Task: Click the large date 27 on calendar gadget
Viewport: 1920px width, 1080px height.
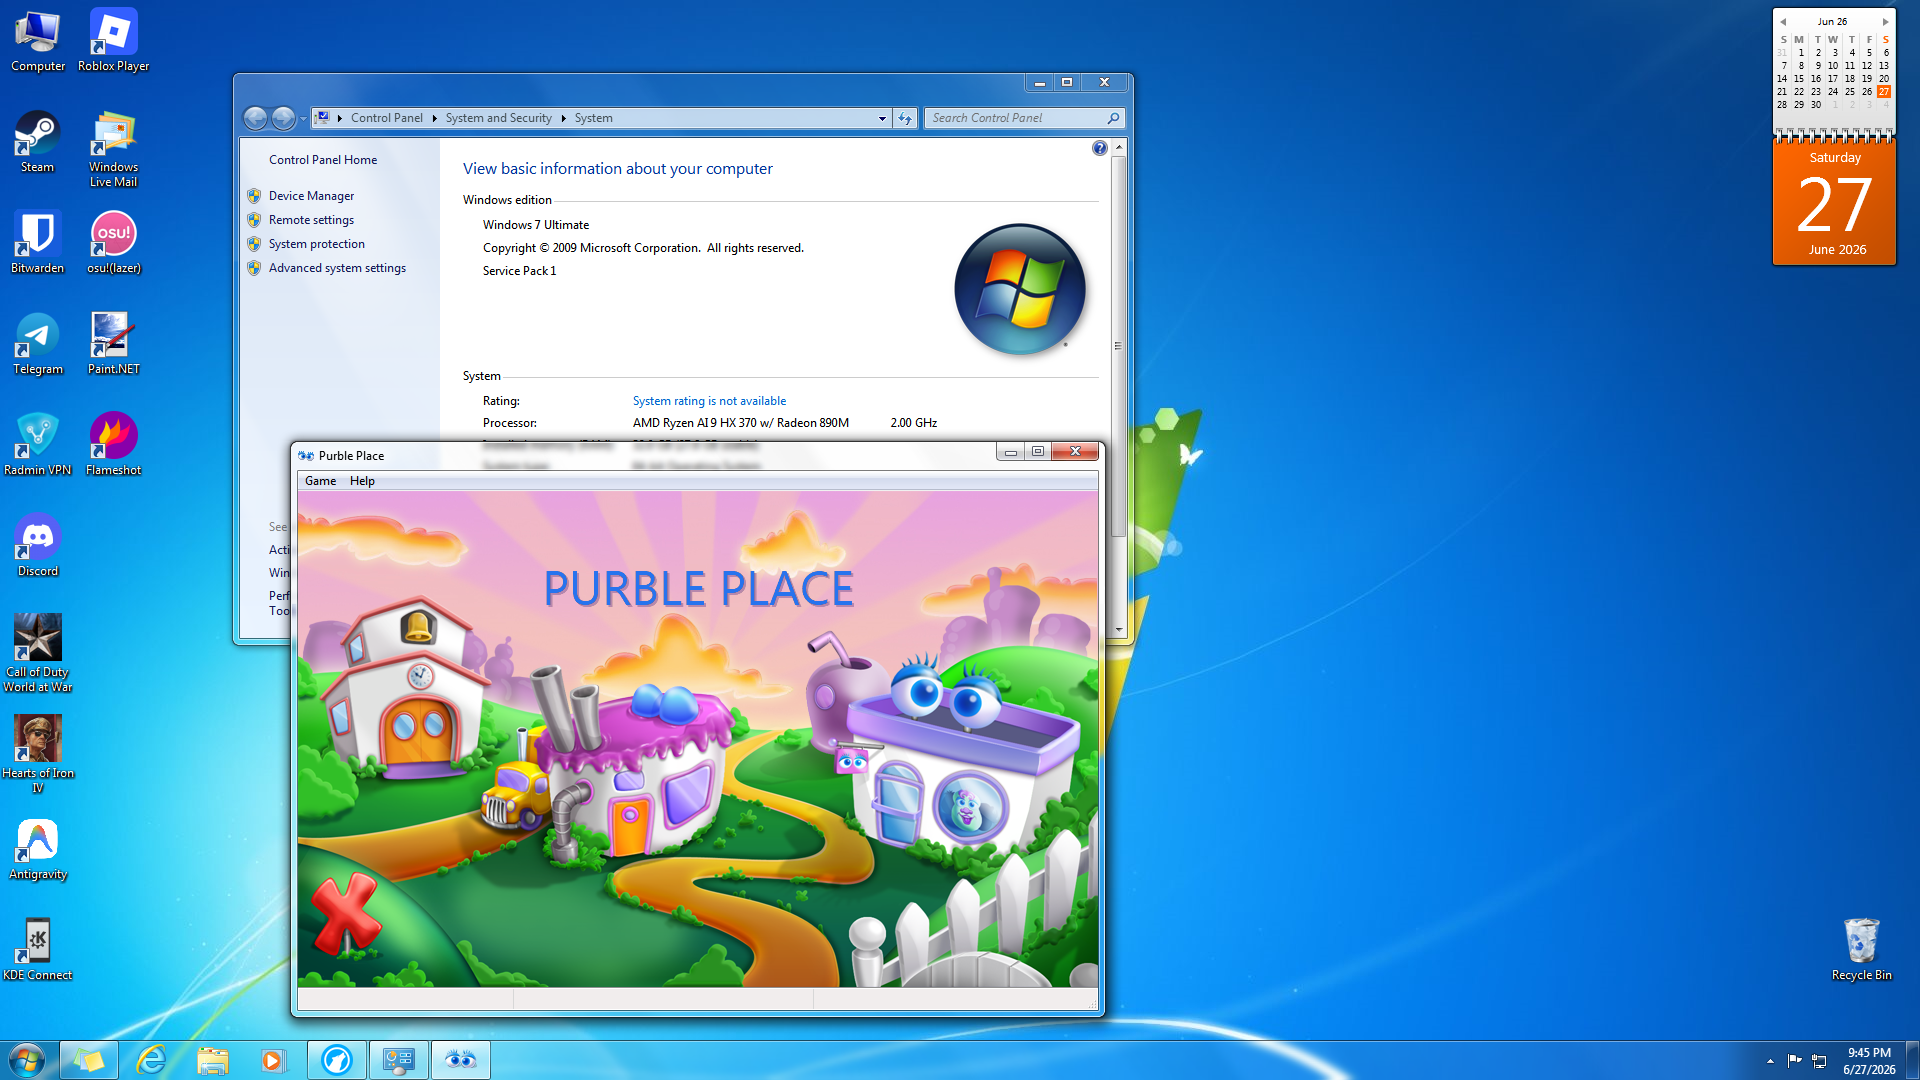Action: click(1835, 205)
